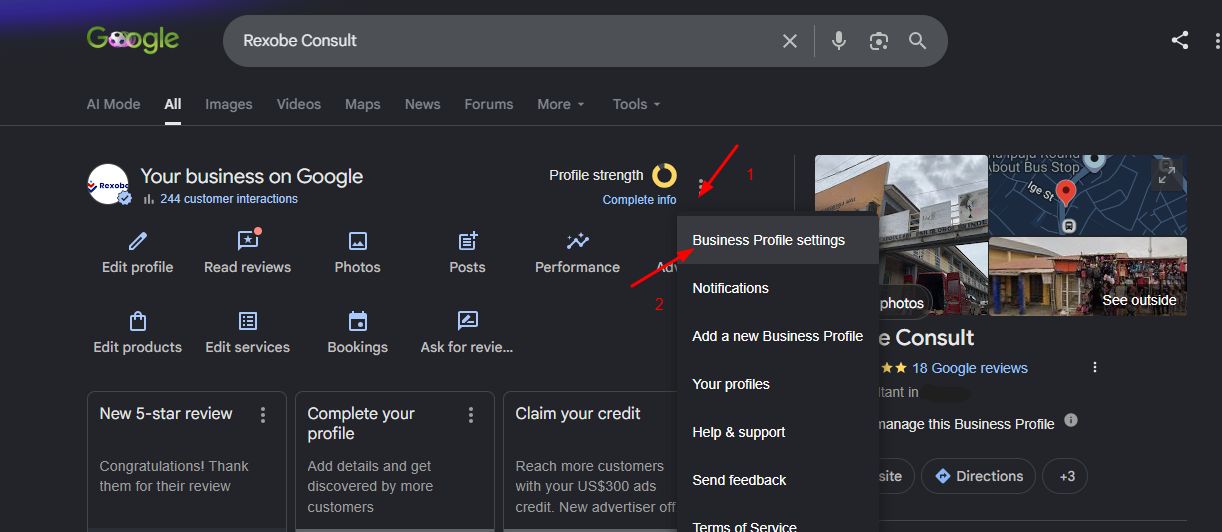Choose Business Profile settings menu item
Viewport: 1222px width, 532px height.
(x=778, y=240)
